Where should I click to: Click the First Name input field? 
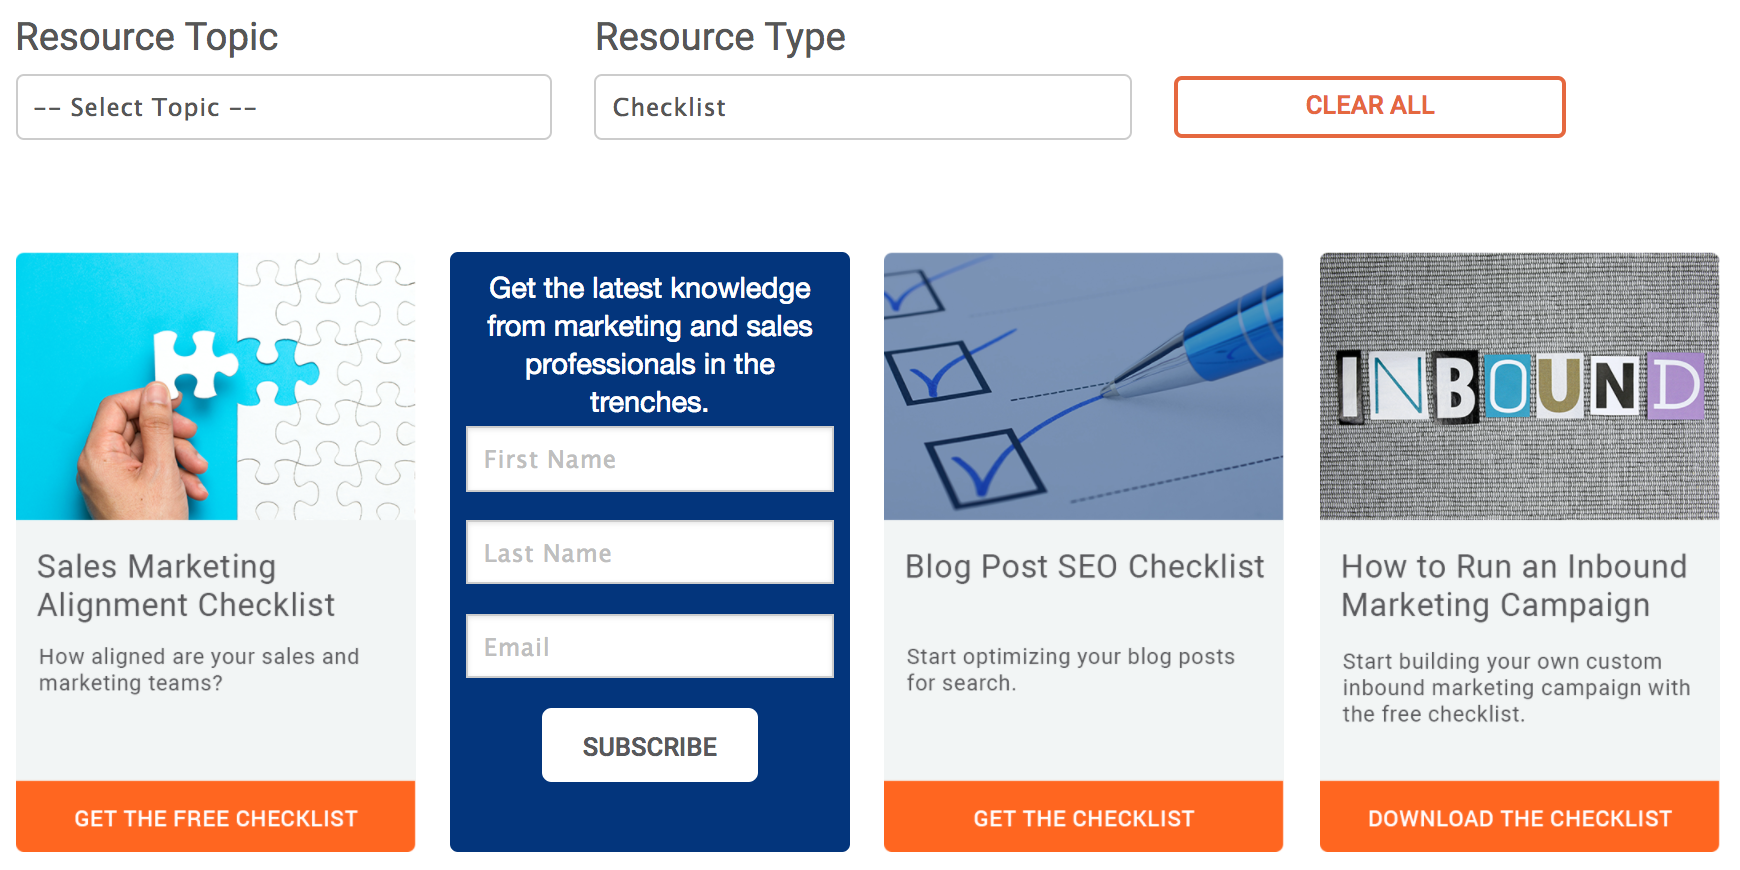click(649, 459)
